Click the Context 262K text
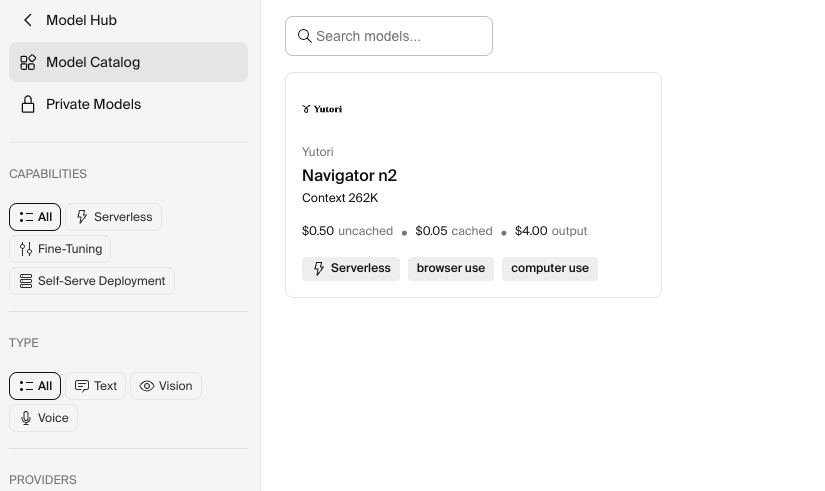The image size is (825, 491). [340, 198]
